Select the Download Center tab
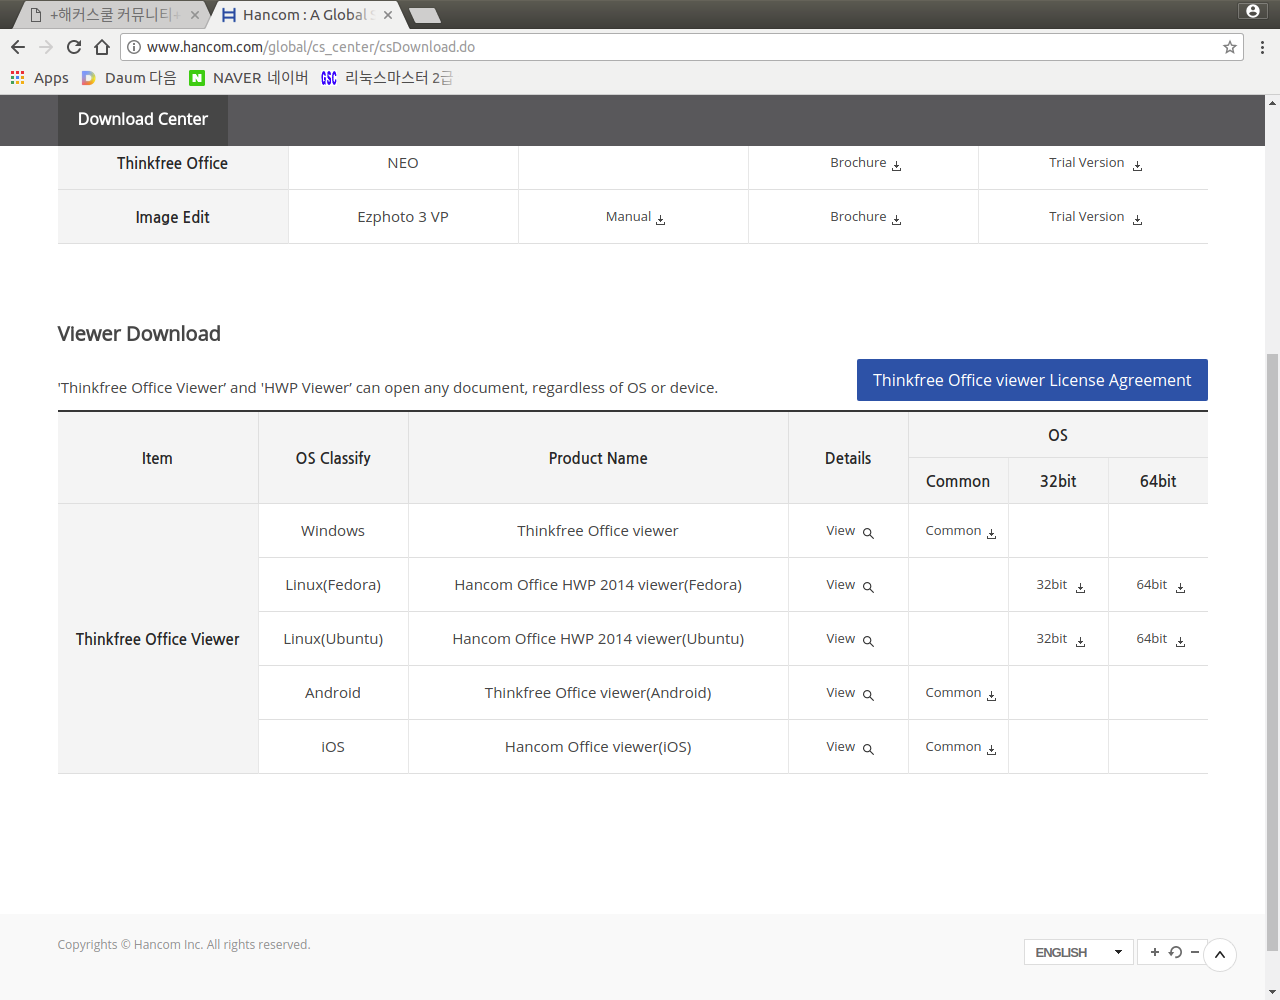Viewport: 1280px width, 1000px height. [143, 120]
